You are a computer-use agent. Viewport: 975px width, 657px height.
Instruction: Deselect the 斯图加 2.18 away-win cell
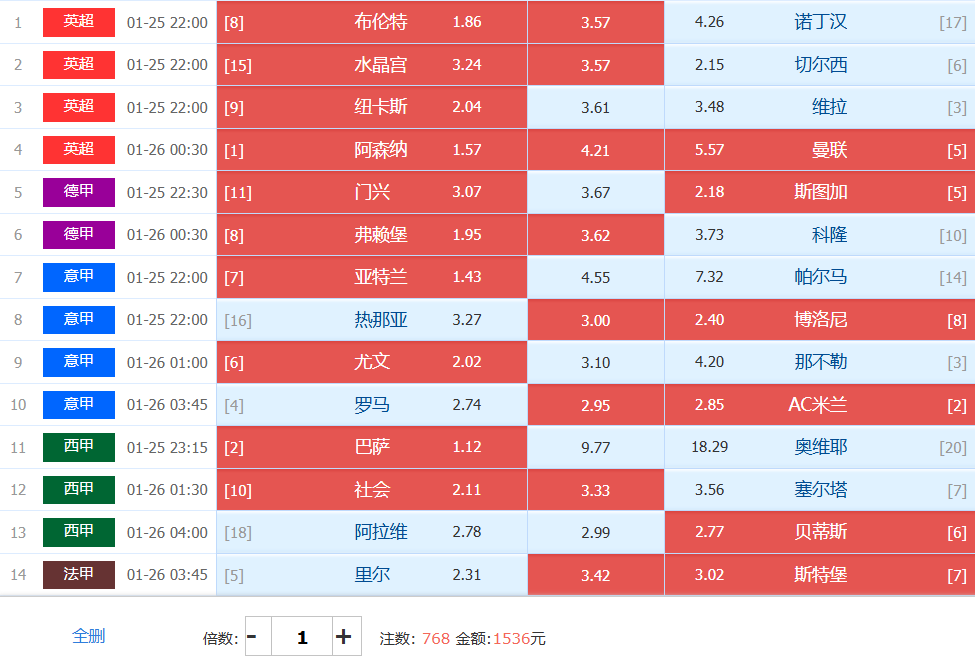coord(819,192)
